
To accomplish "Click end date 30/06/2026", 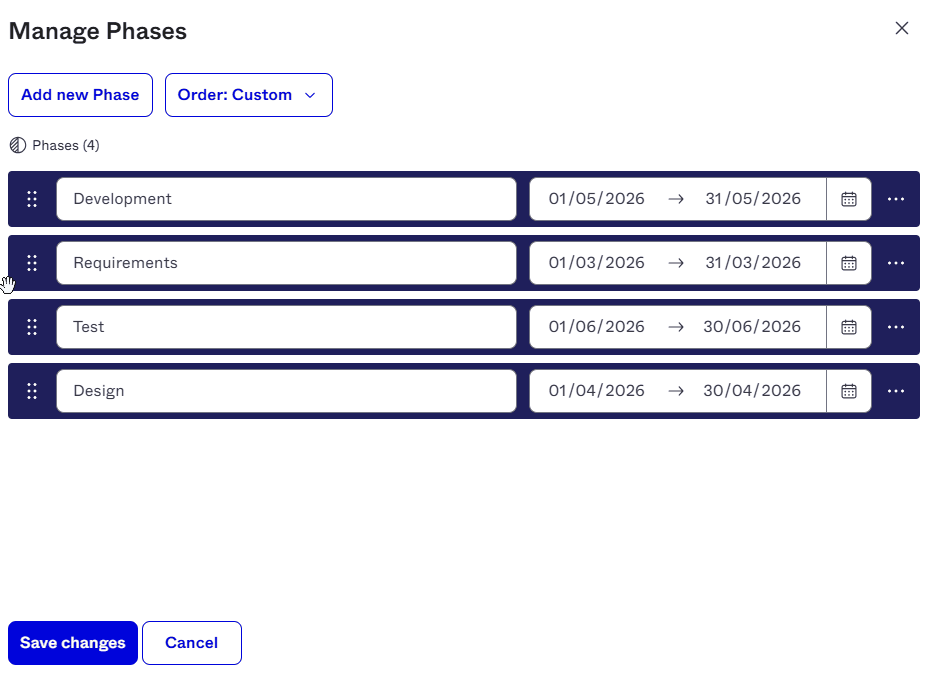I will [x=752, y=327].
